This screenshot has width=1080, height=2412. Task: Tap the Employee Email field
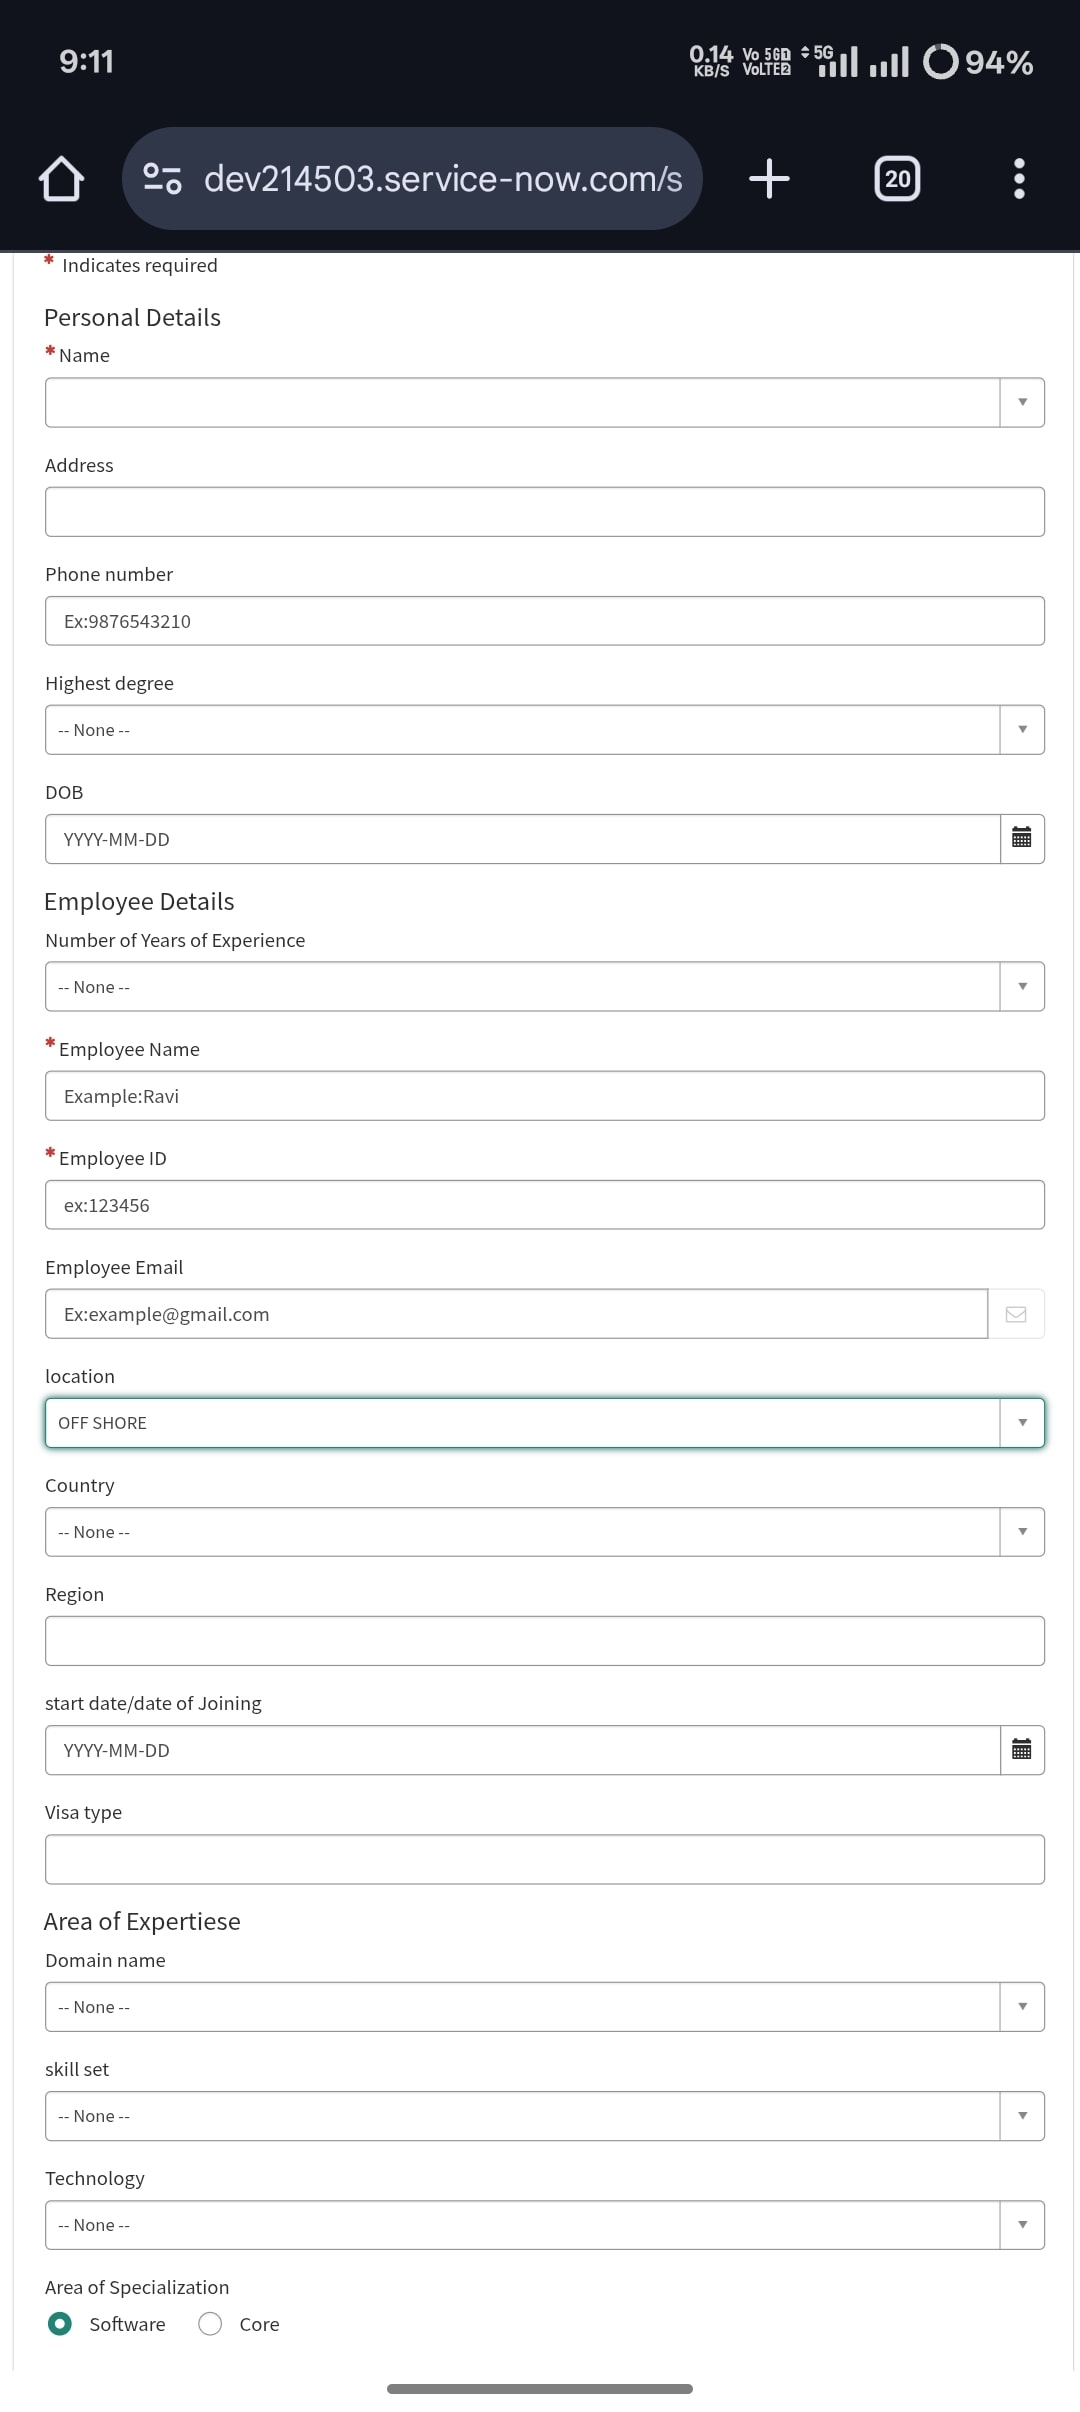click(517, 1314)
